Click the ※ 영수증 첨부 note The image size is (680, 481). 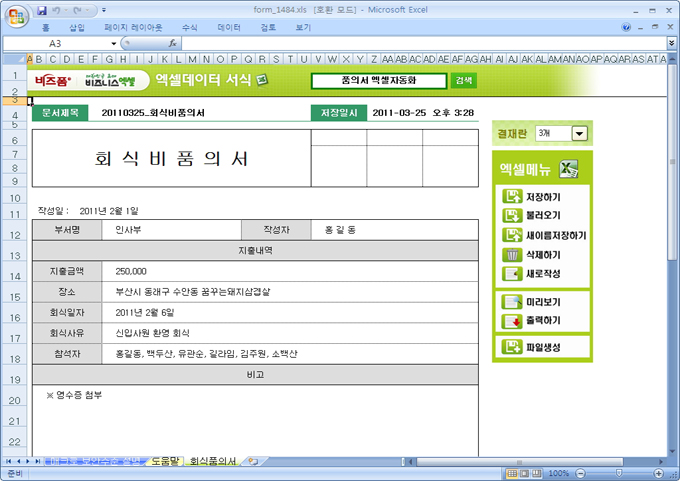[x=74, y=395]
